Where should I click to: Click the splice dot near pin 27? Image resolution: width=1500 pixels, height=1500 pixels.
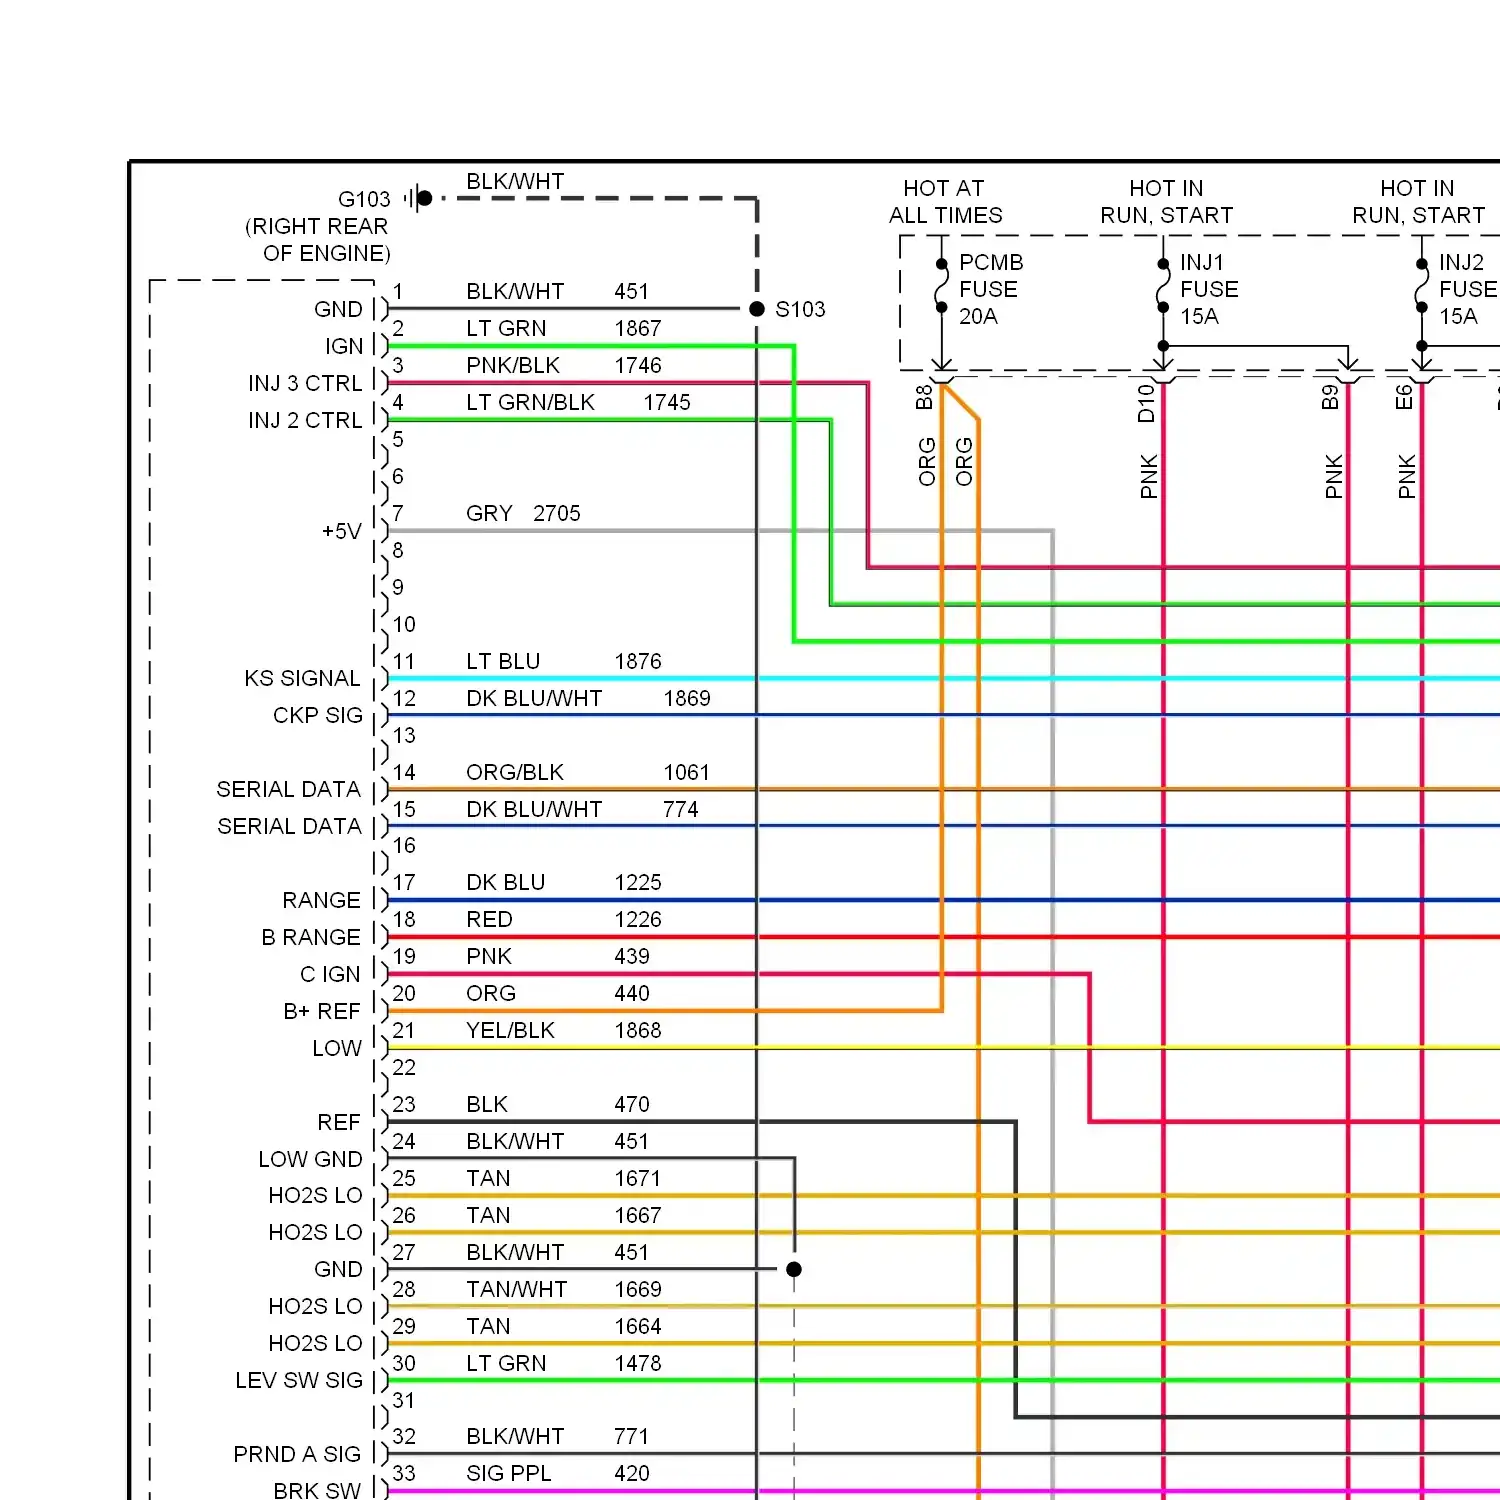794,1269
